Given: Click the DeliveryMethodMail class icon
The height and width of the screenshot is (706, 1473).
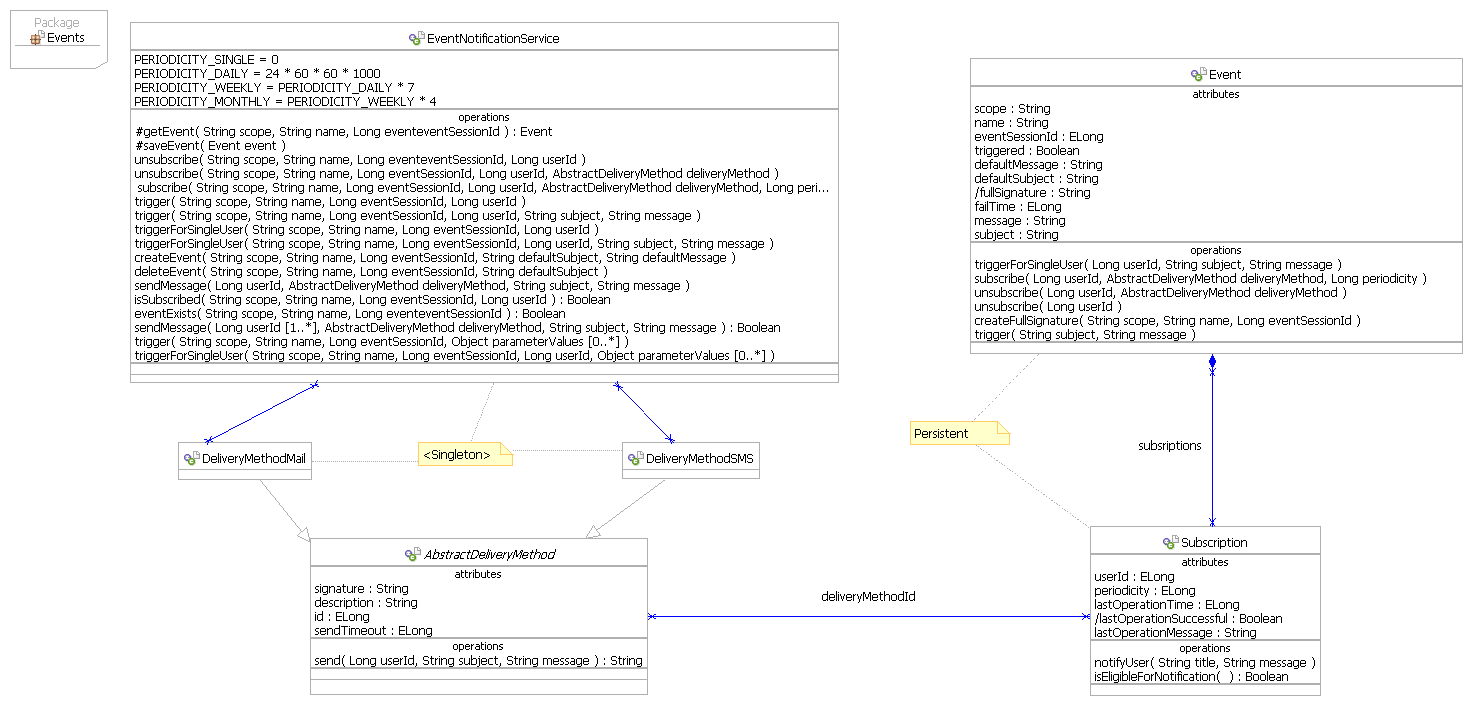Looking at the screenshot, I should (191, 459).
